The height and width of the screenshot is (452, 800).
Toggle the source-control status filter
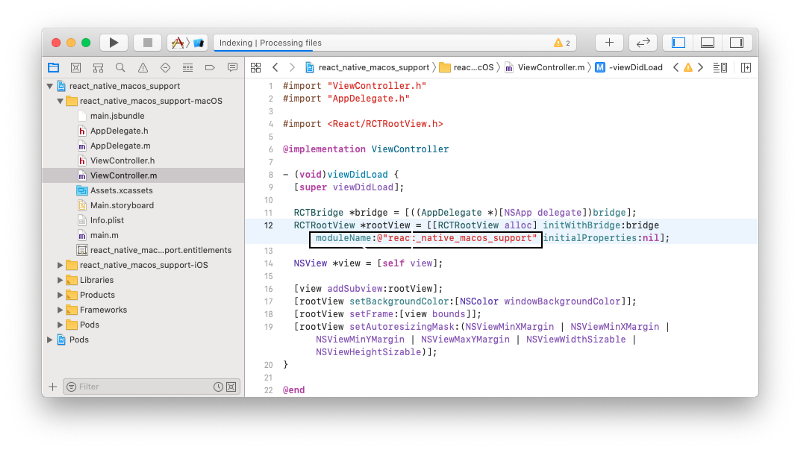pos(231,387)
